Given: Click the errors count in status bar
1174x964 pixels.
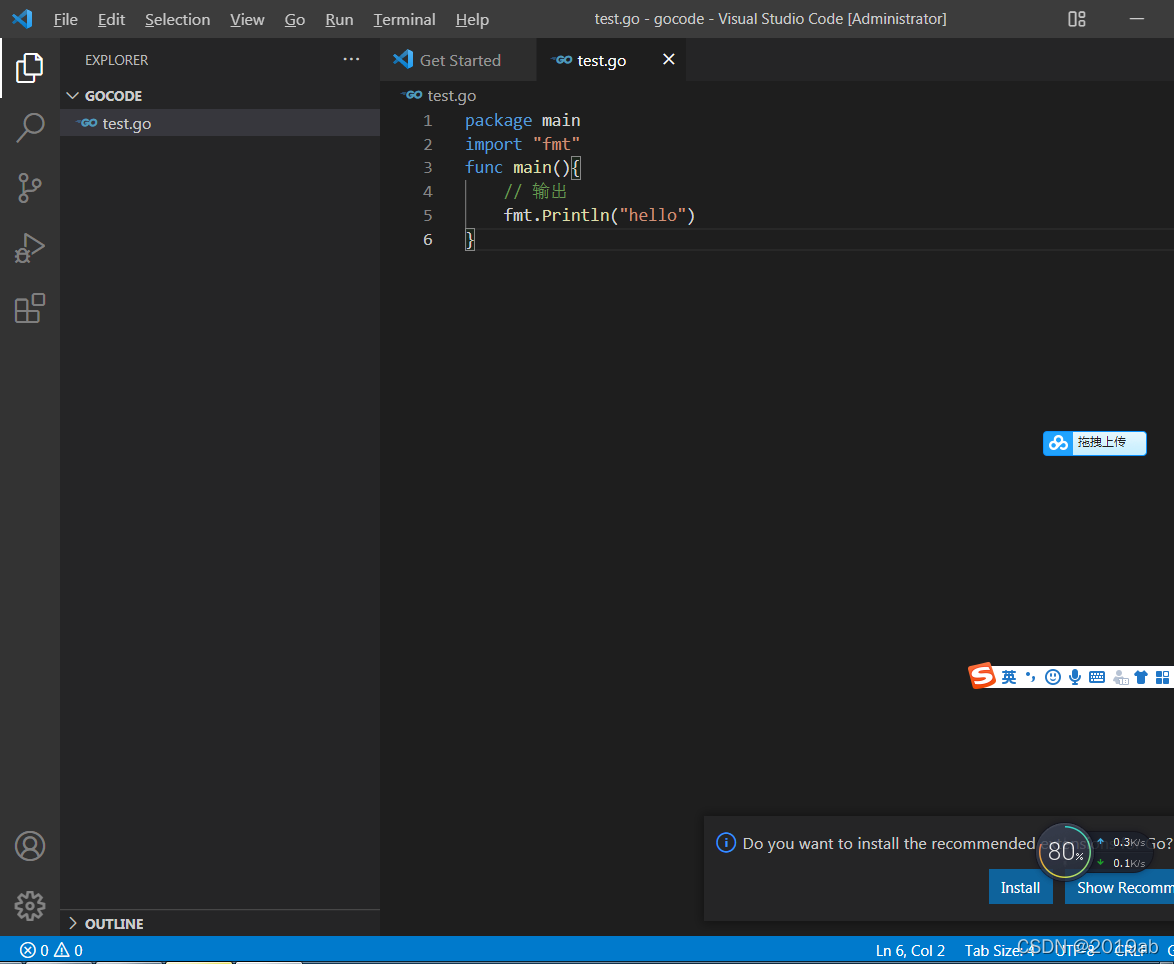Looking at the screenshot, I should pyautogui.click(x=34, y=951).
